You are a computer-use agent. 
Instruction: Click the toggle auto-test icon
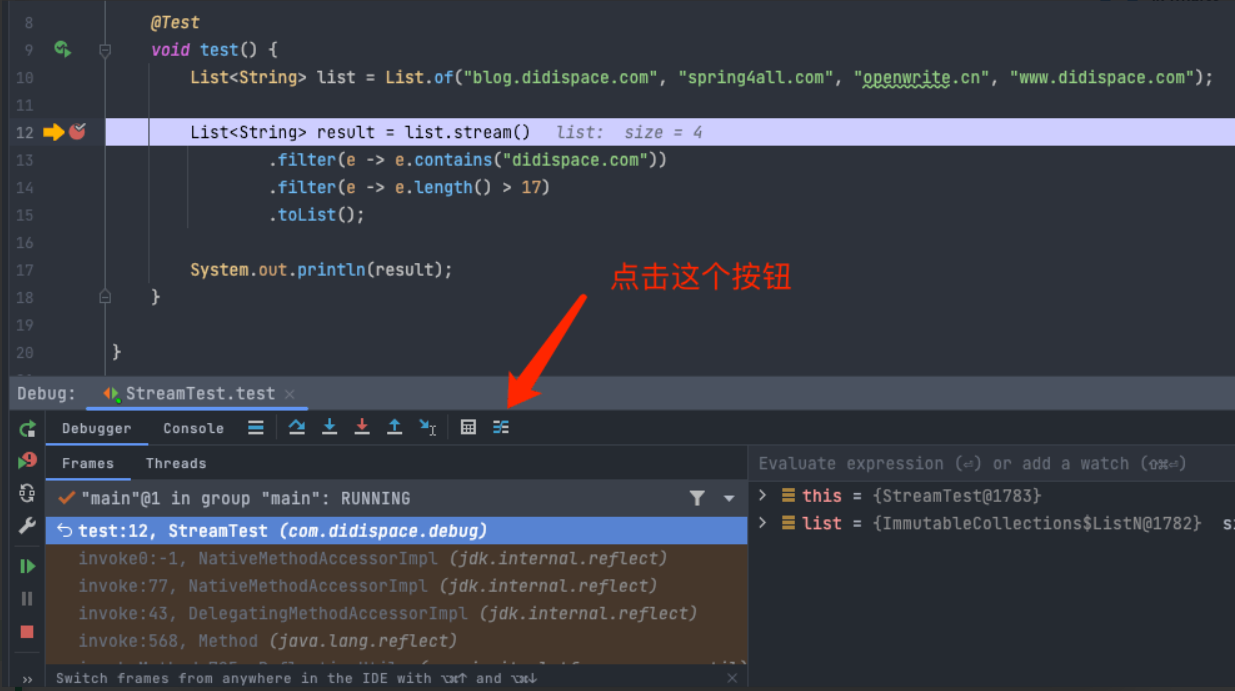coord(28,493)
